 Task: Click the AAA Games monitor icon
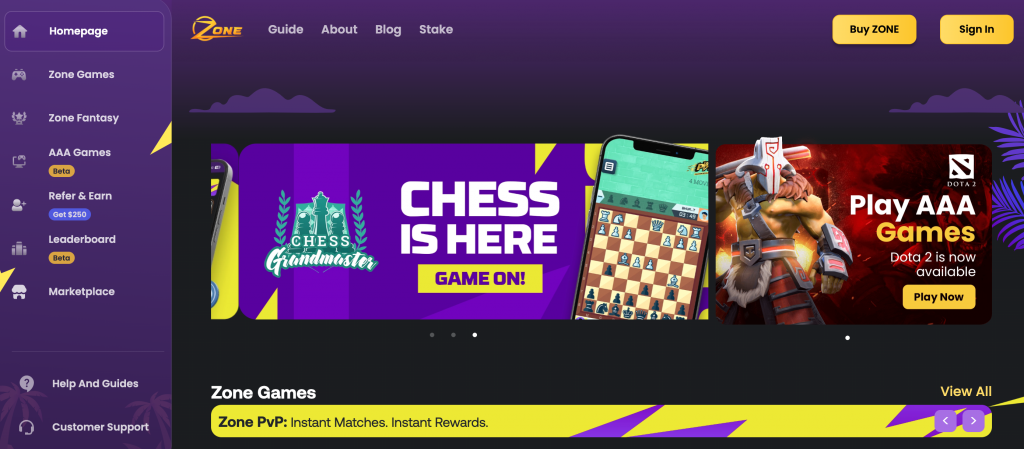(x=19, y=161)
